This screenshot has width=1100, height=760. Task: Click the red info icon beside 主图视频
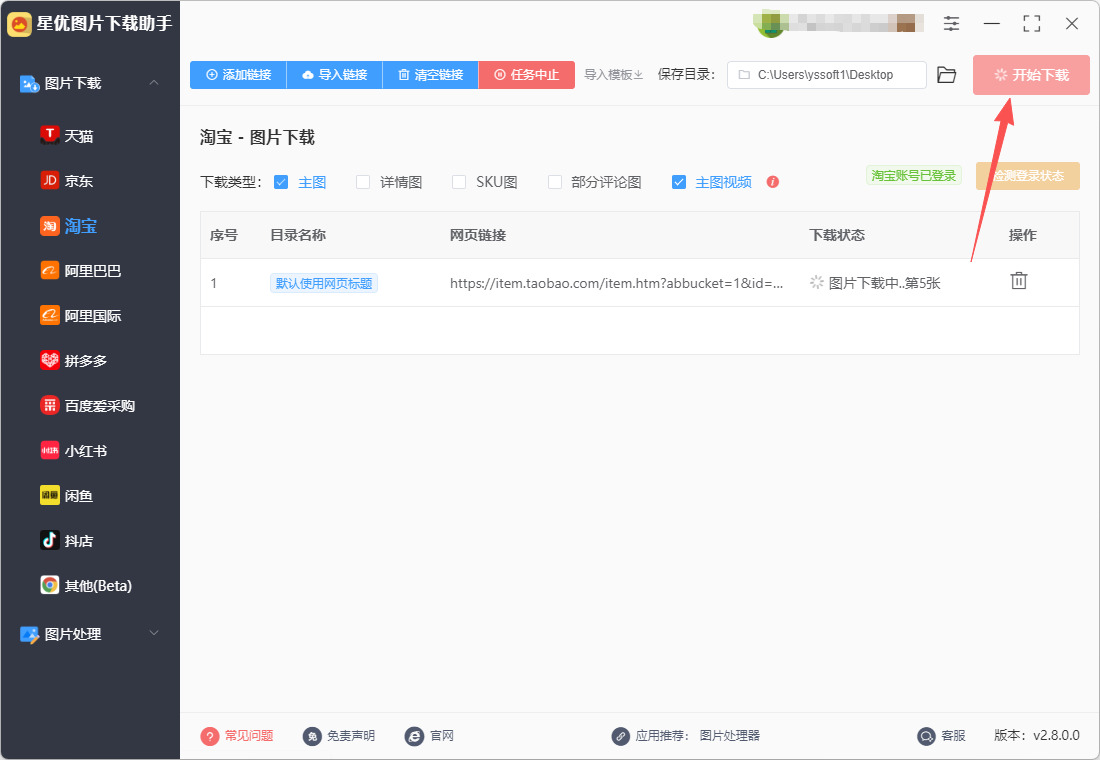[x=772, y=182]
